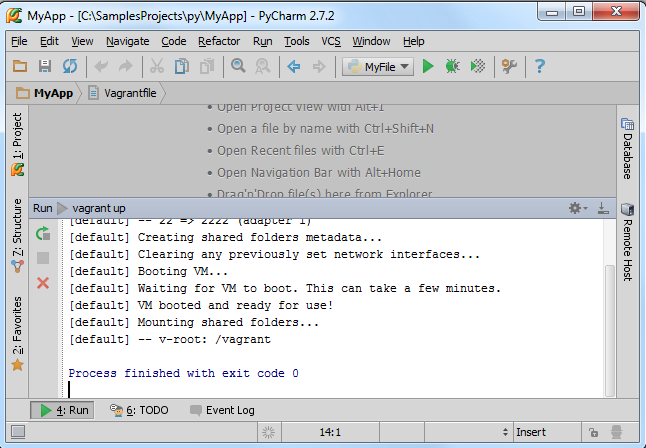
Task: Open the blue Help question mark
Action: click(x=539, y=66)
